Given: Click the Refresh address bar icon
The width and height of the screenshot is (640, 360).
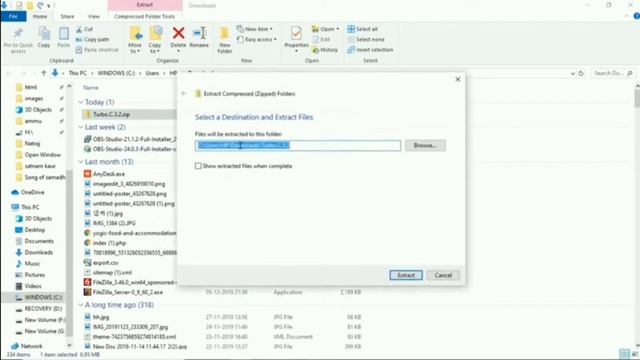Looking at the screenshot, I should coord(581,73).
